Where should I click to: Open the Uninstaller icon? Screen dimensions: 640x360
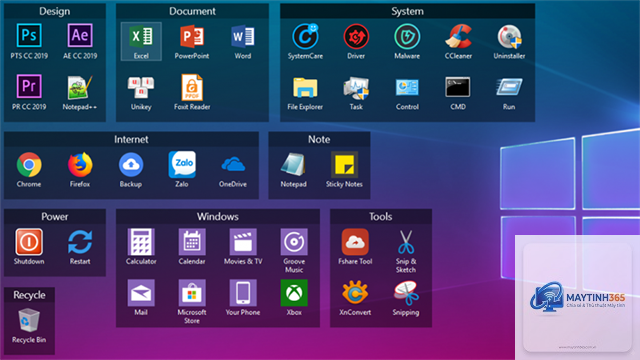point(509,37)
